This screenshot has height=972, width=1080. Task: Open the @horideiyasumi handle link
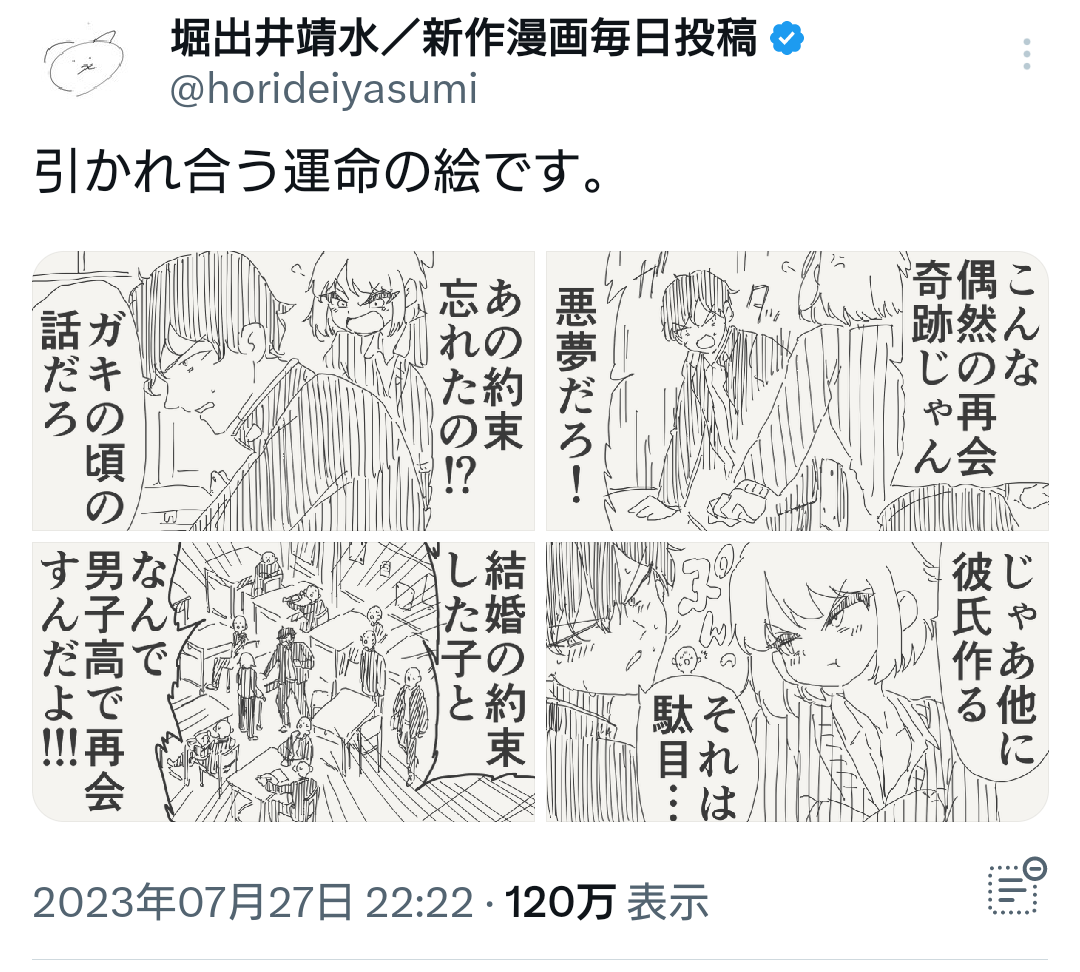(x=324, y=90)
